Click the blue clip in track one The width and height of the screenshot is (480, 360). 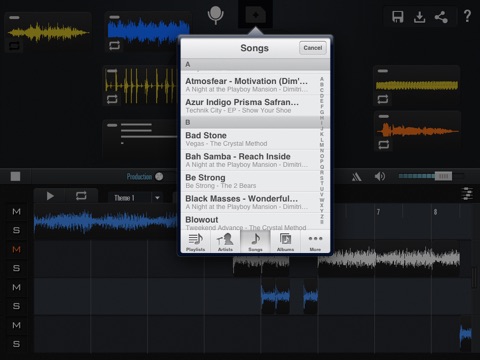click(x=106, y=221)
